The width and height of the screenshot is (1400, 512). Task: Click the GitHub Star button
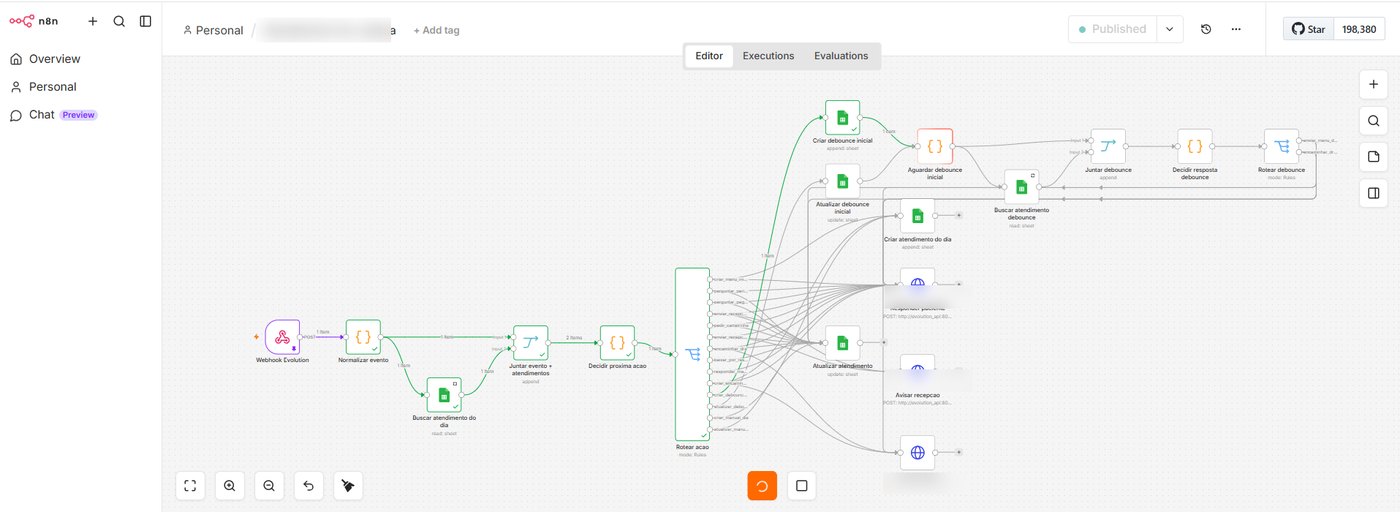pyautogui.click(x=1308, y=29)
